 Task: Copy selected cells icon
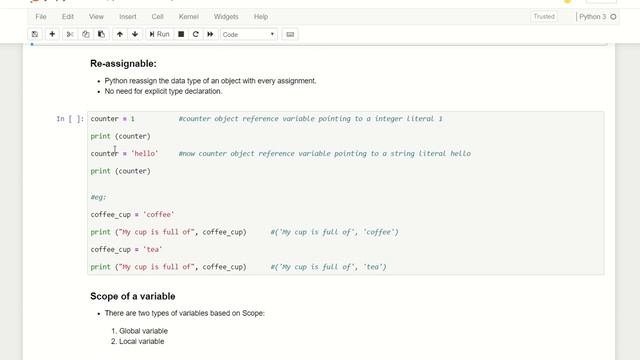(86, 34)
